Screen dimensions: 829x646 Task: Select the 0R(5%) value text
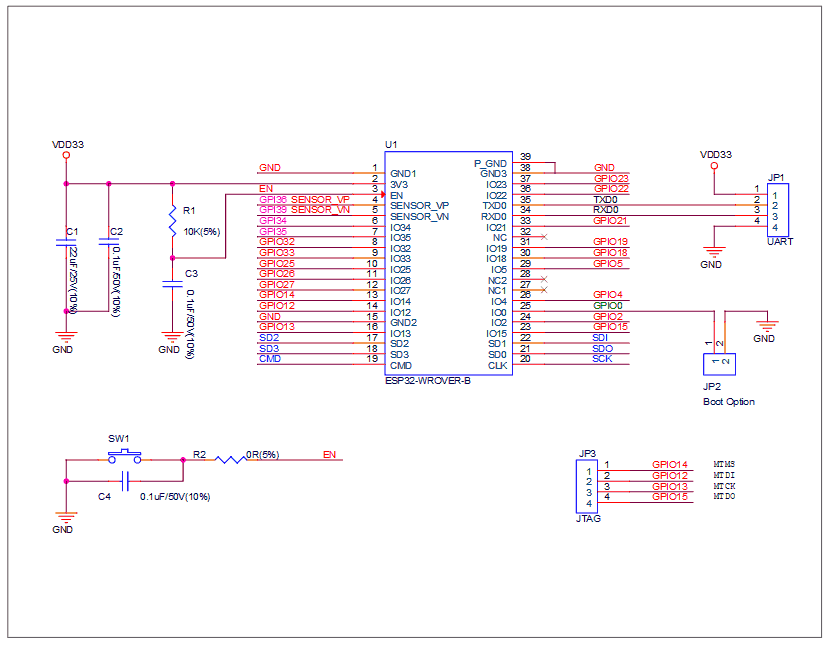pos(263,455)
